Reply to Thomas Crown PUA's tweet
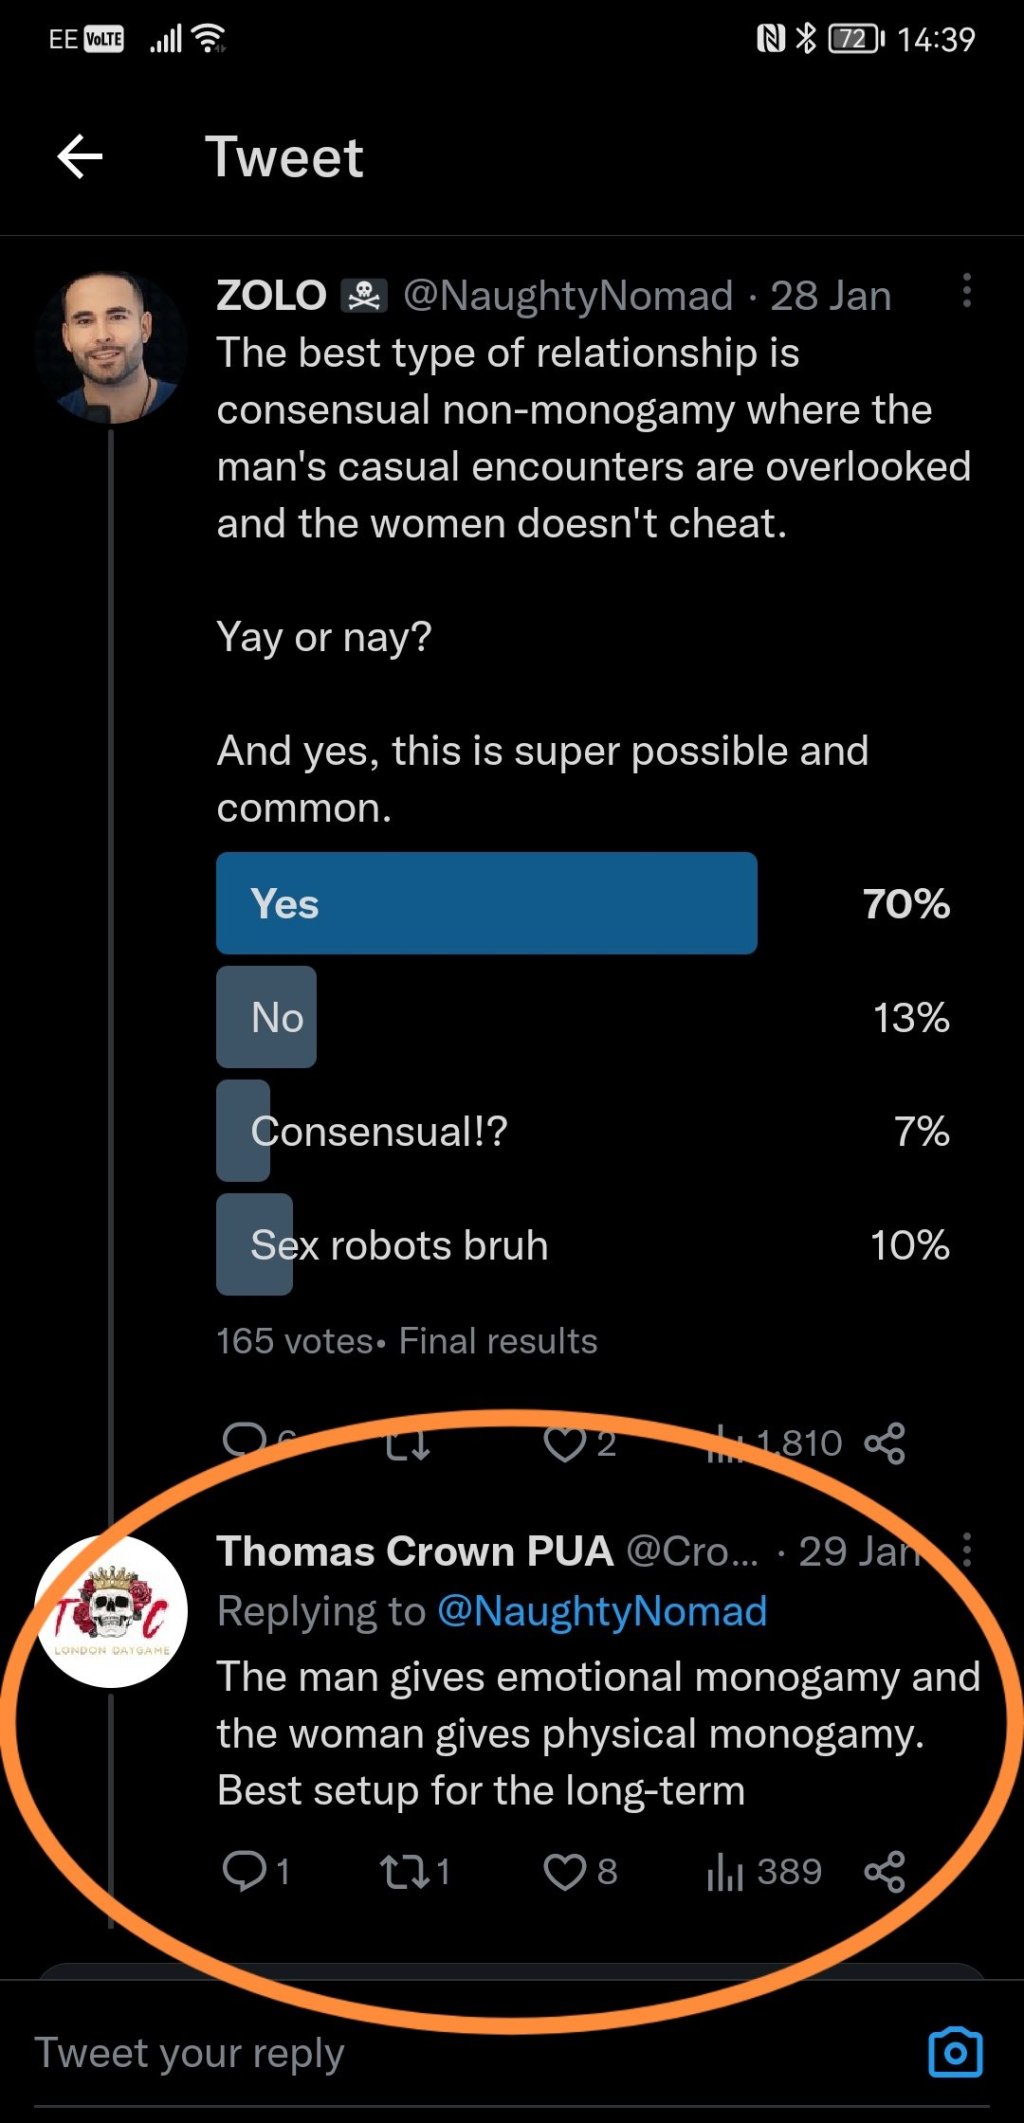The width and height of the screenshot is (1024, 2123). [244, 1871]
